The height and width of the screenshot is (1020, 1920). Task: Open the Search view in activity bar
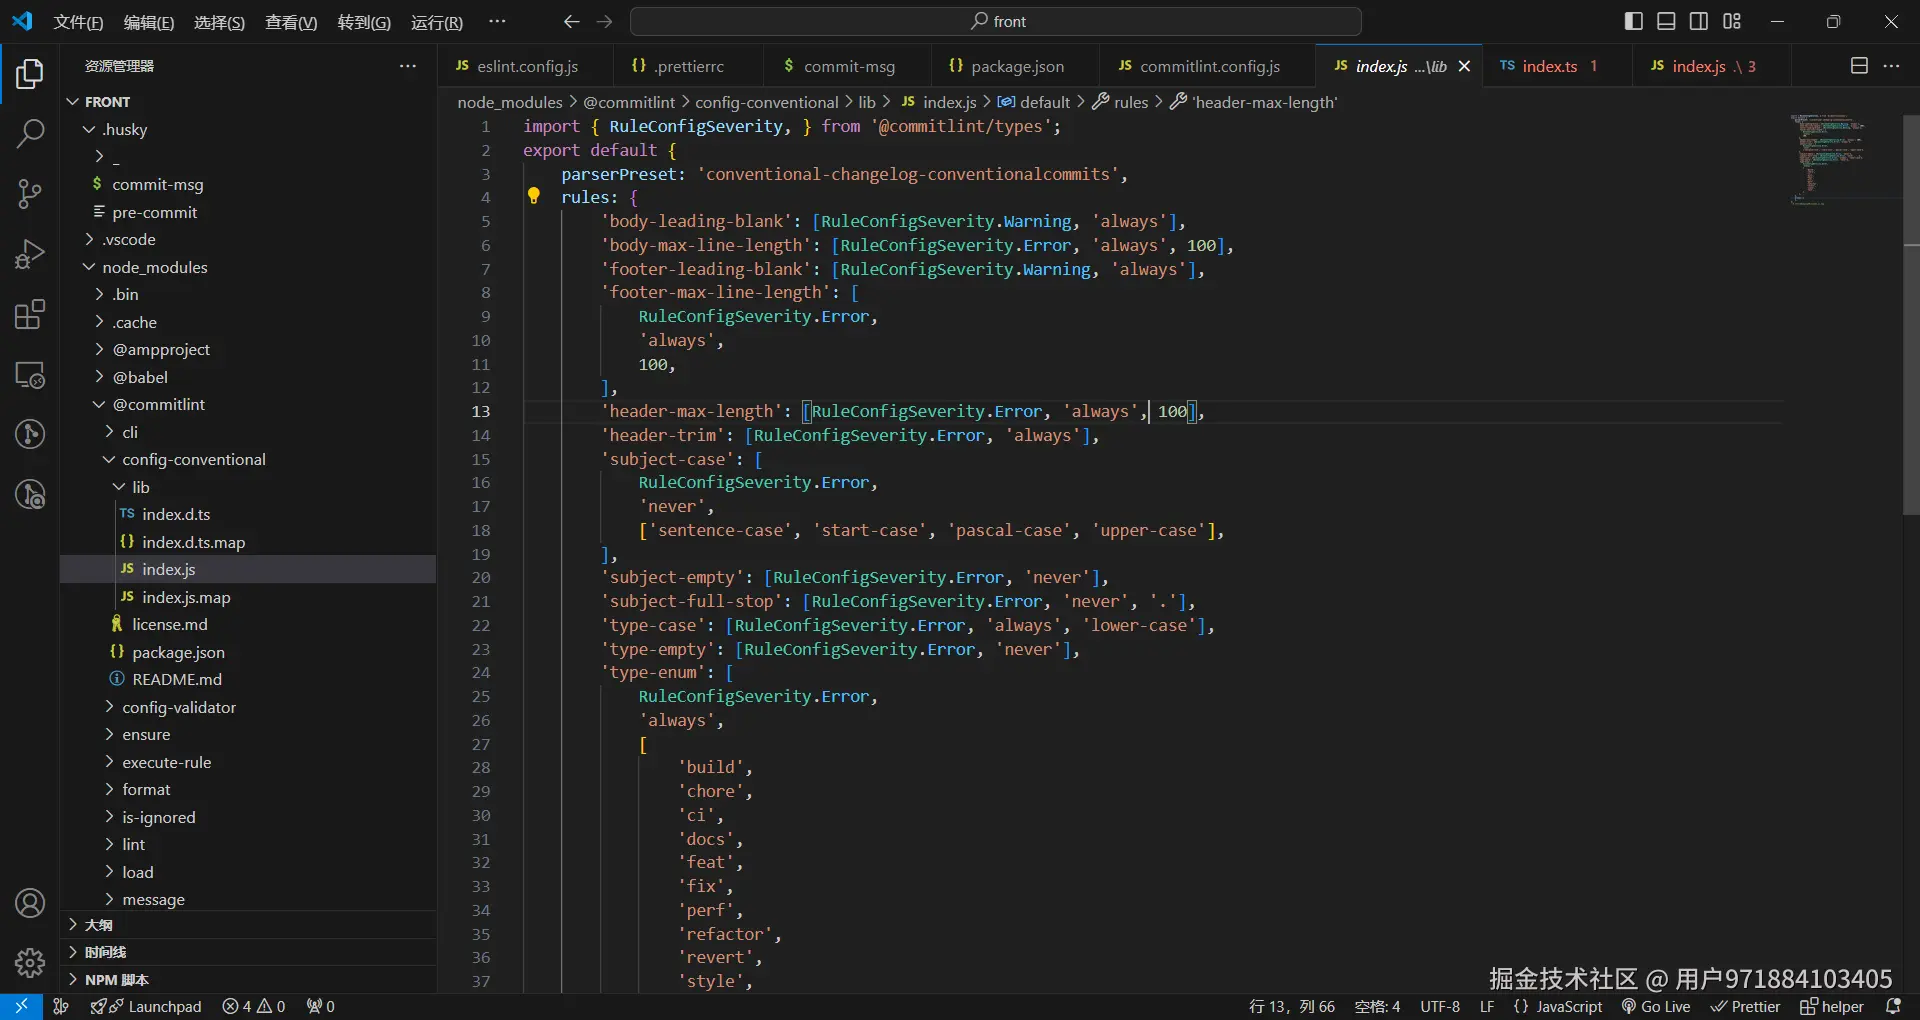click(x=30, y=133)
